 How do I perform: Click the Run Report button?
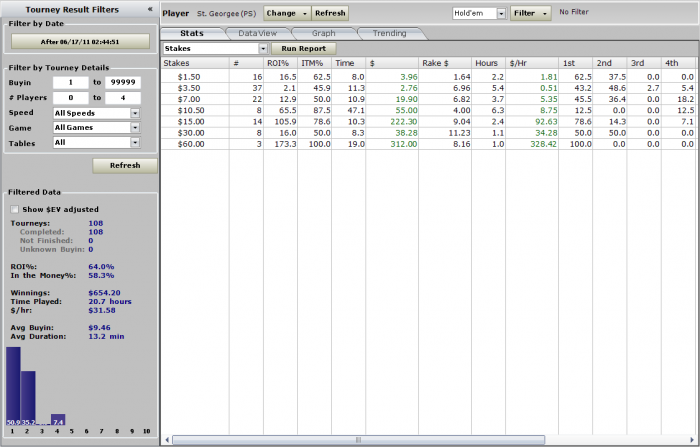coord(304,49)
